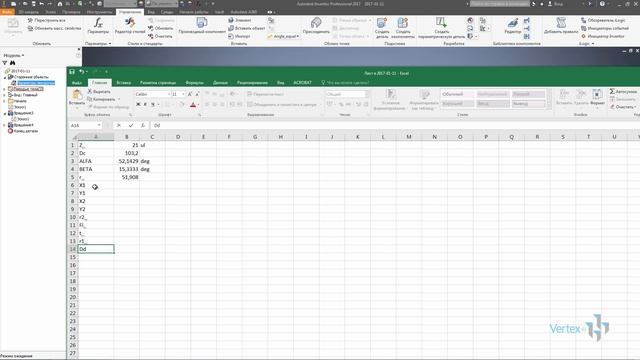Click Inventor Undo in quick access toolbar
This screenshot has width=640, height=360.
42,4
